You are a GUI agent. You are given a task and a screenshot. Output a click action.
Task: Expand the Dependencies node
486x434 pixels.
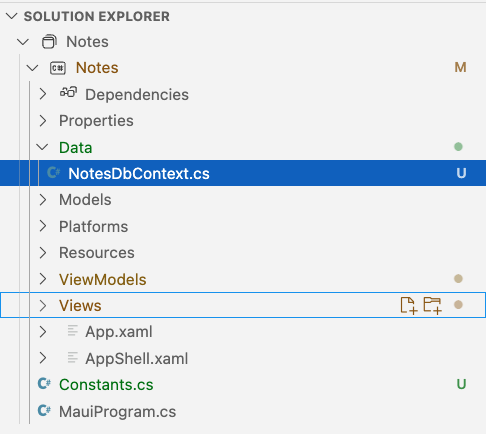(x=43, y=94)
